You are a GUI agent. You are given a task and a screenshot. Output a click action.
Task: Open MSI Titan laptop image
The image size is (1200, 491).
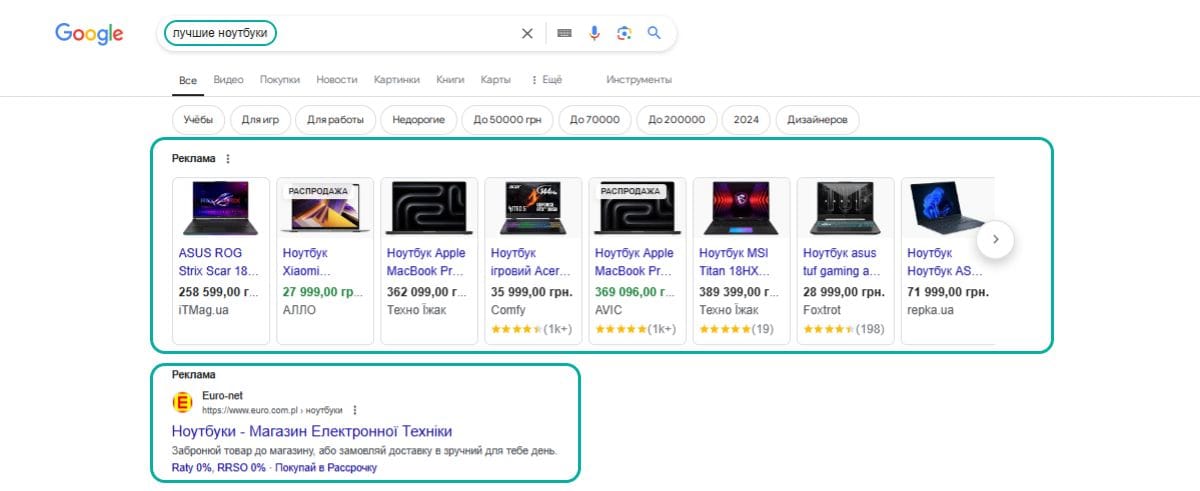(x=741, y=209)
